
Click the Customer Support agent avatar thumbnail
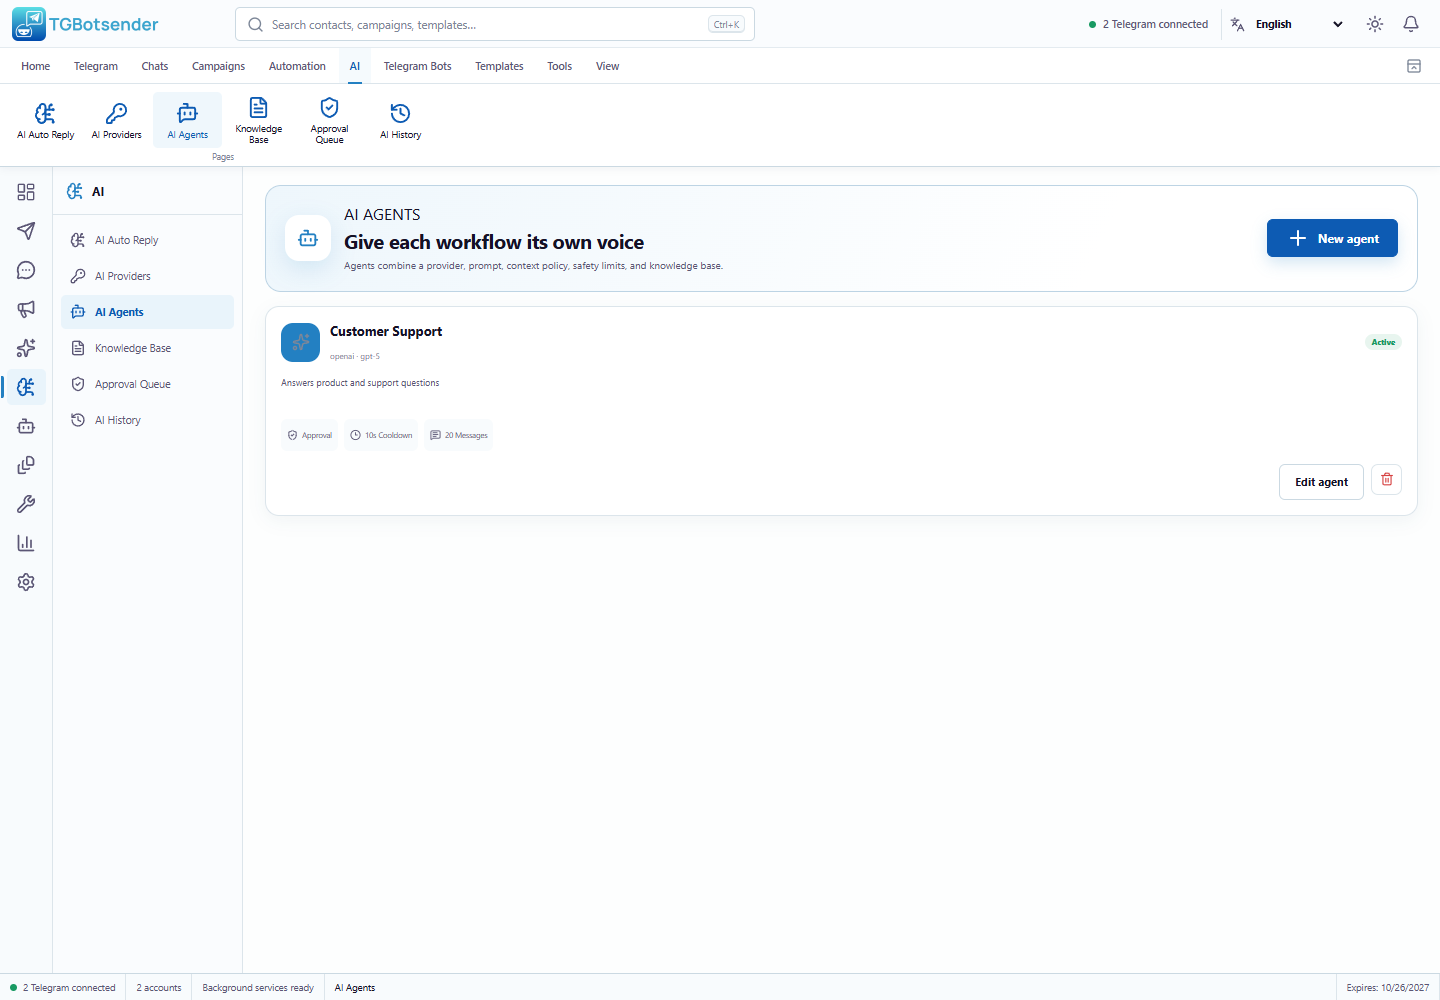click(x=301, y=342)
